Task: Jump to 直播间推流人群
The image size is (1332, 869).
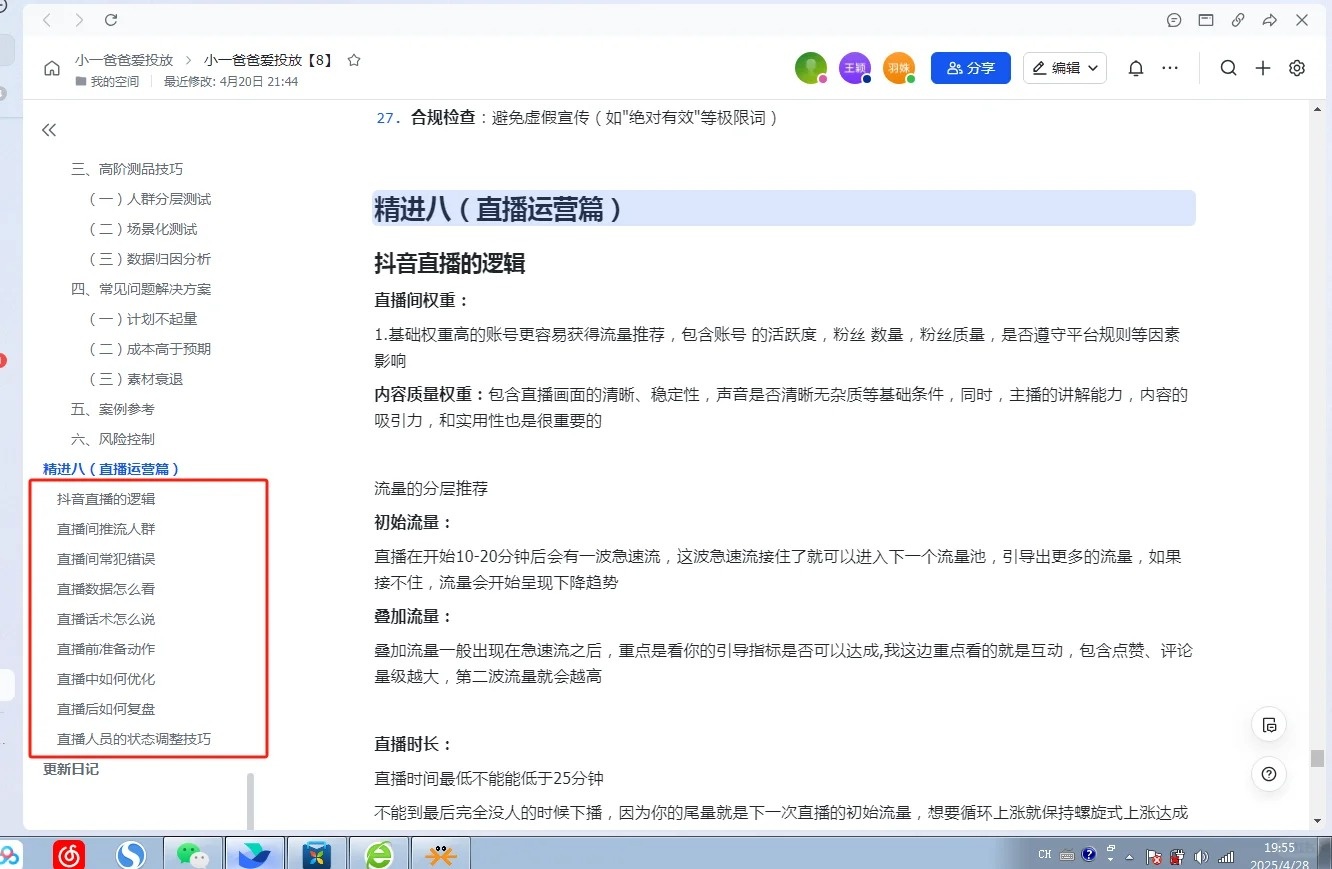Action: 106,529
